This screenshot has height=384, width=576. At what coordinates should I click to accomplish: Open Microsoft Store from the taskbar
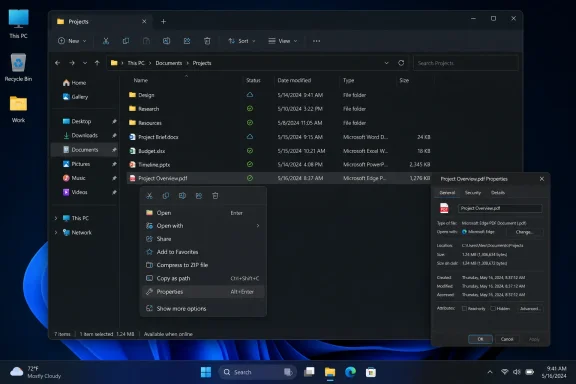(371, 372)
